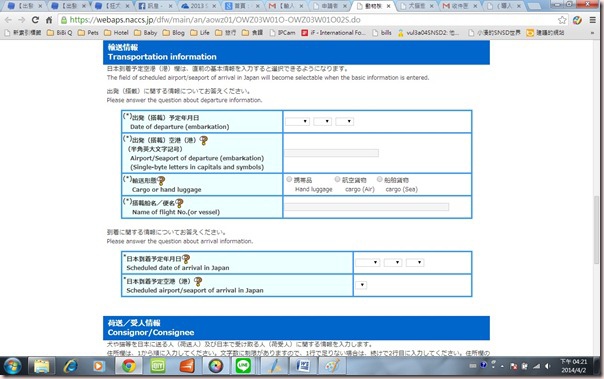Open the bills bookmark

382,33
